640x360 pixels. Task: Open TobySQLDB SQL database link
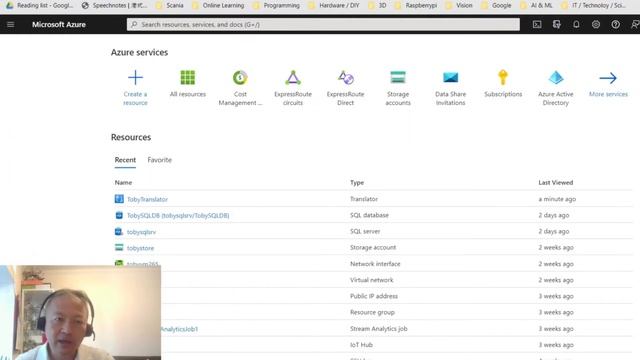point(178,216)
